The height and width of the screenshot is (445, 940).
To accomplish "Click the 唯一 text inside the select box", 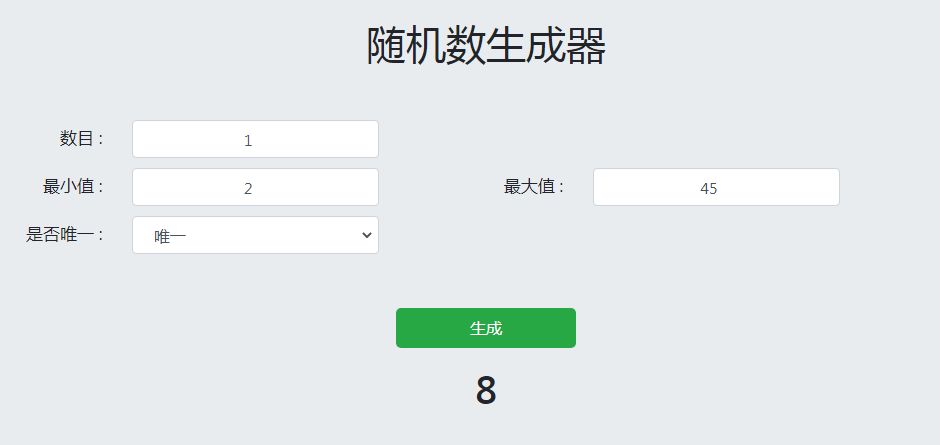I will point(171,236).
